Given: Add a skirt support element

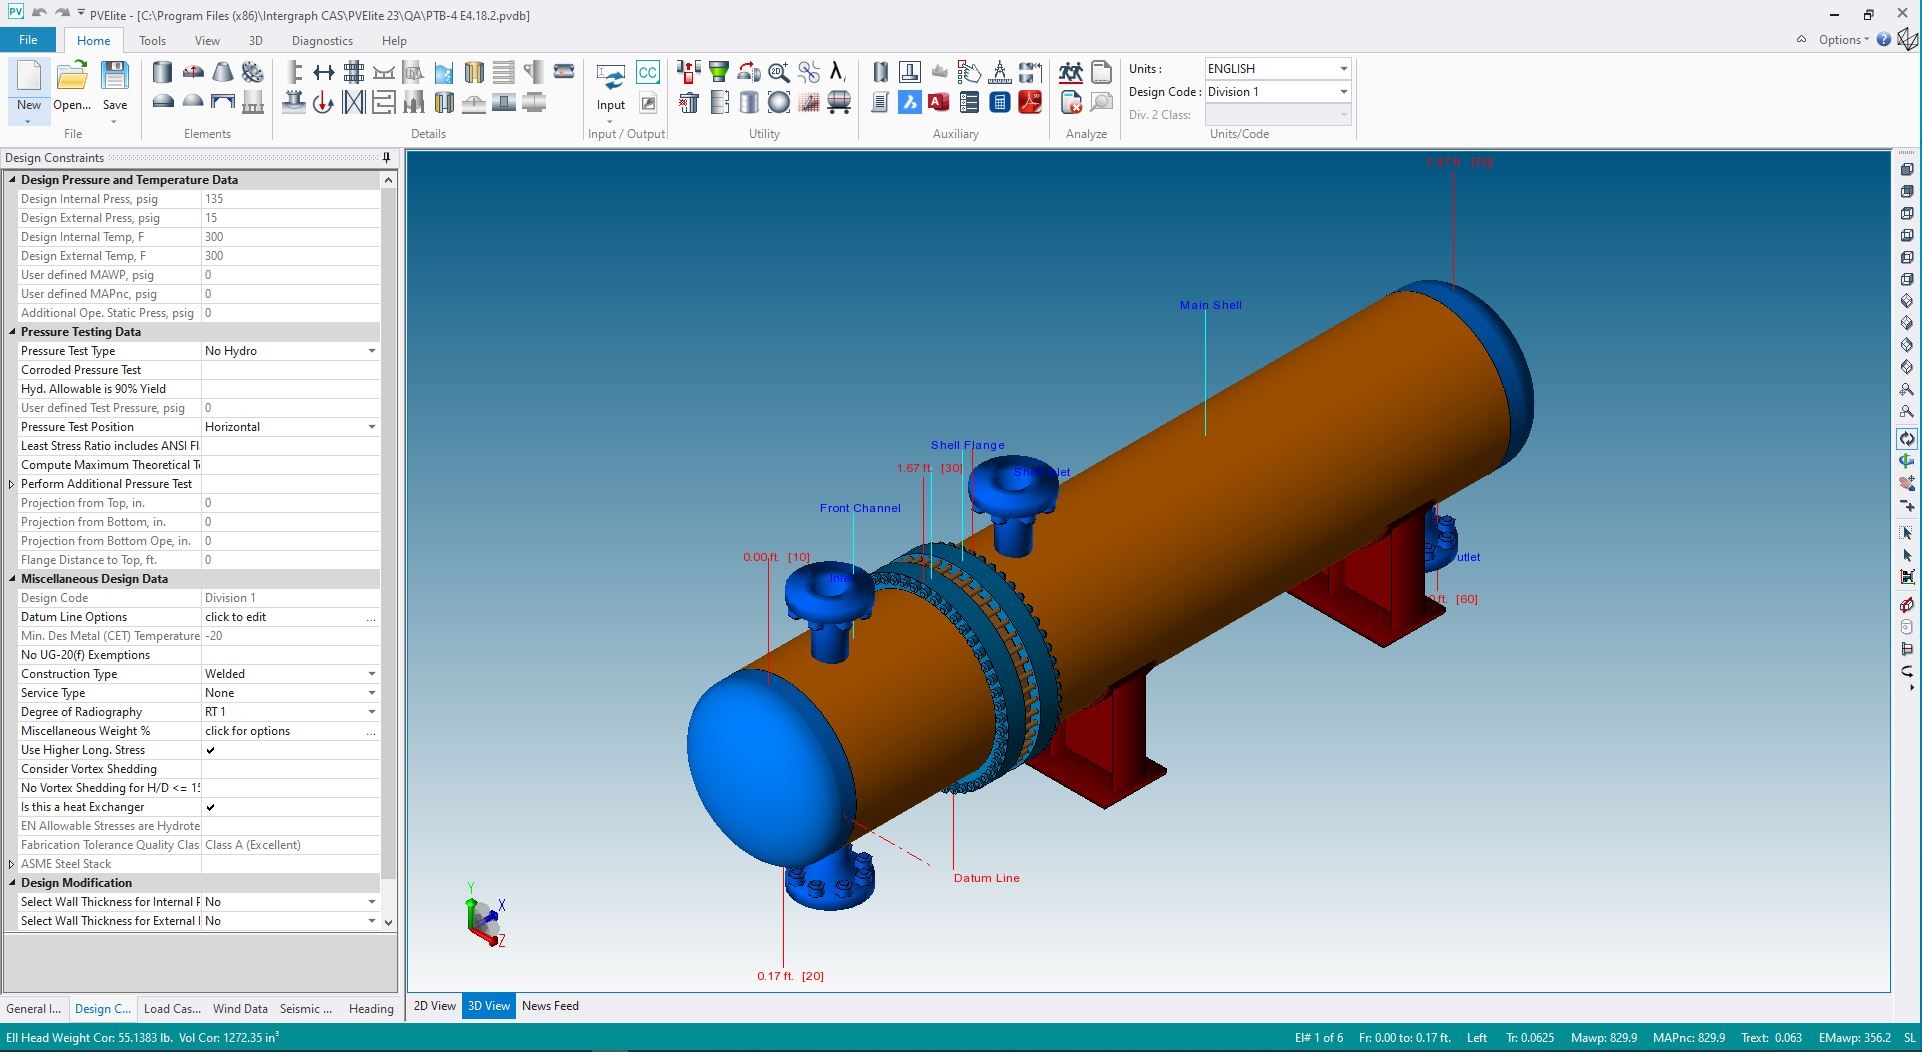Looking at the screenshot, I should coord(253,102).
